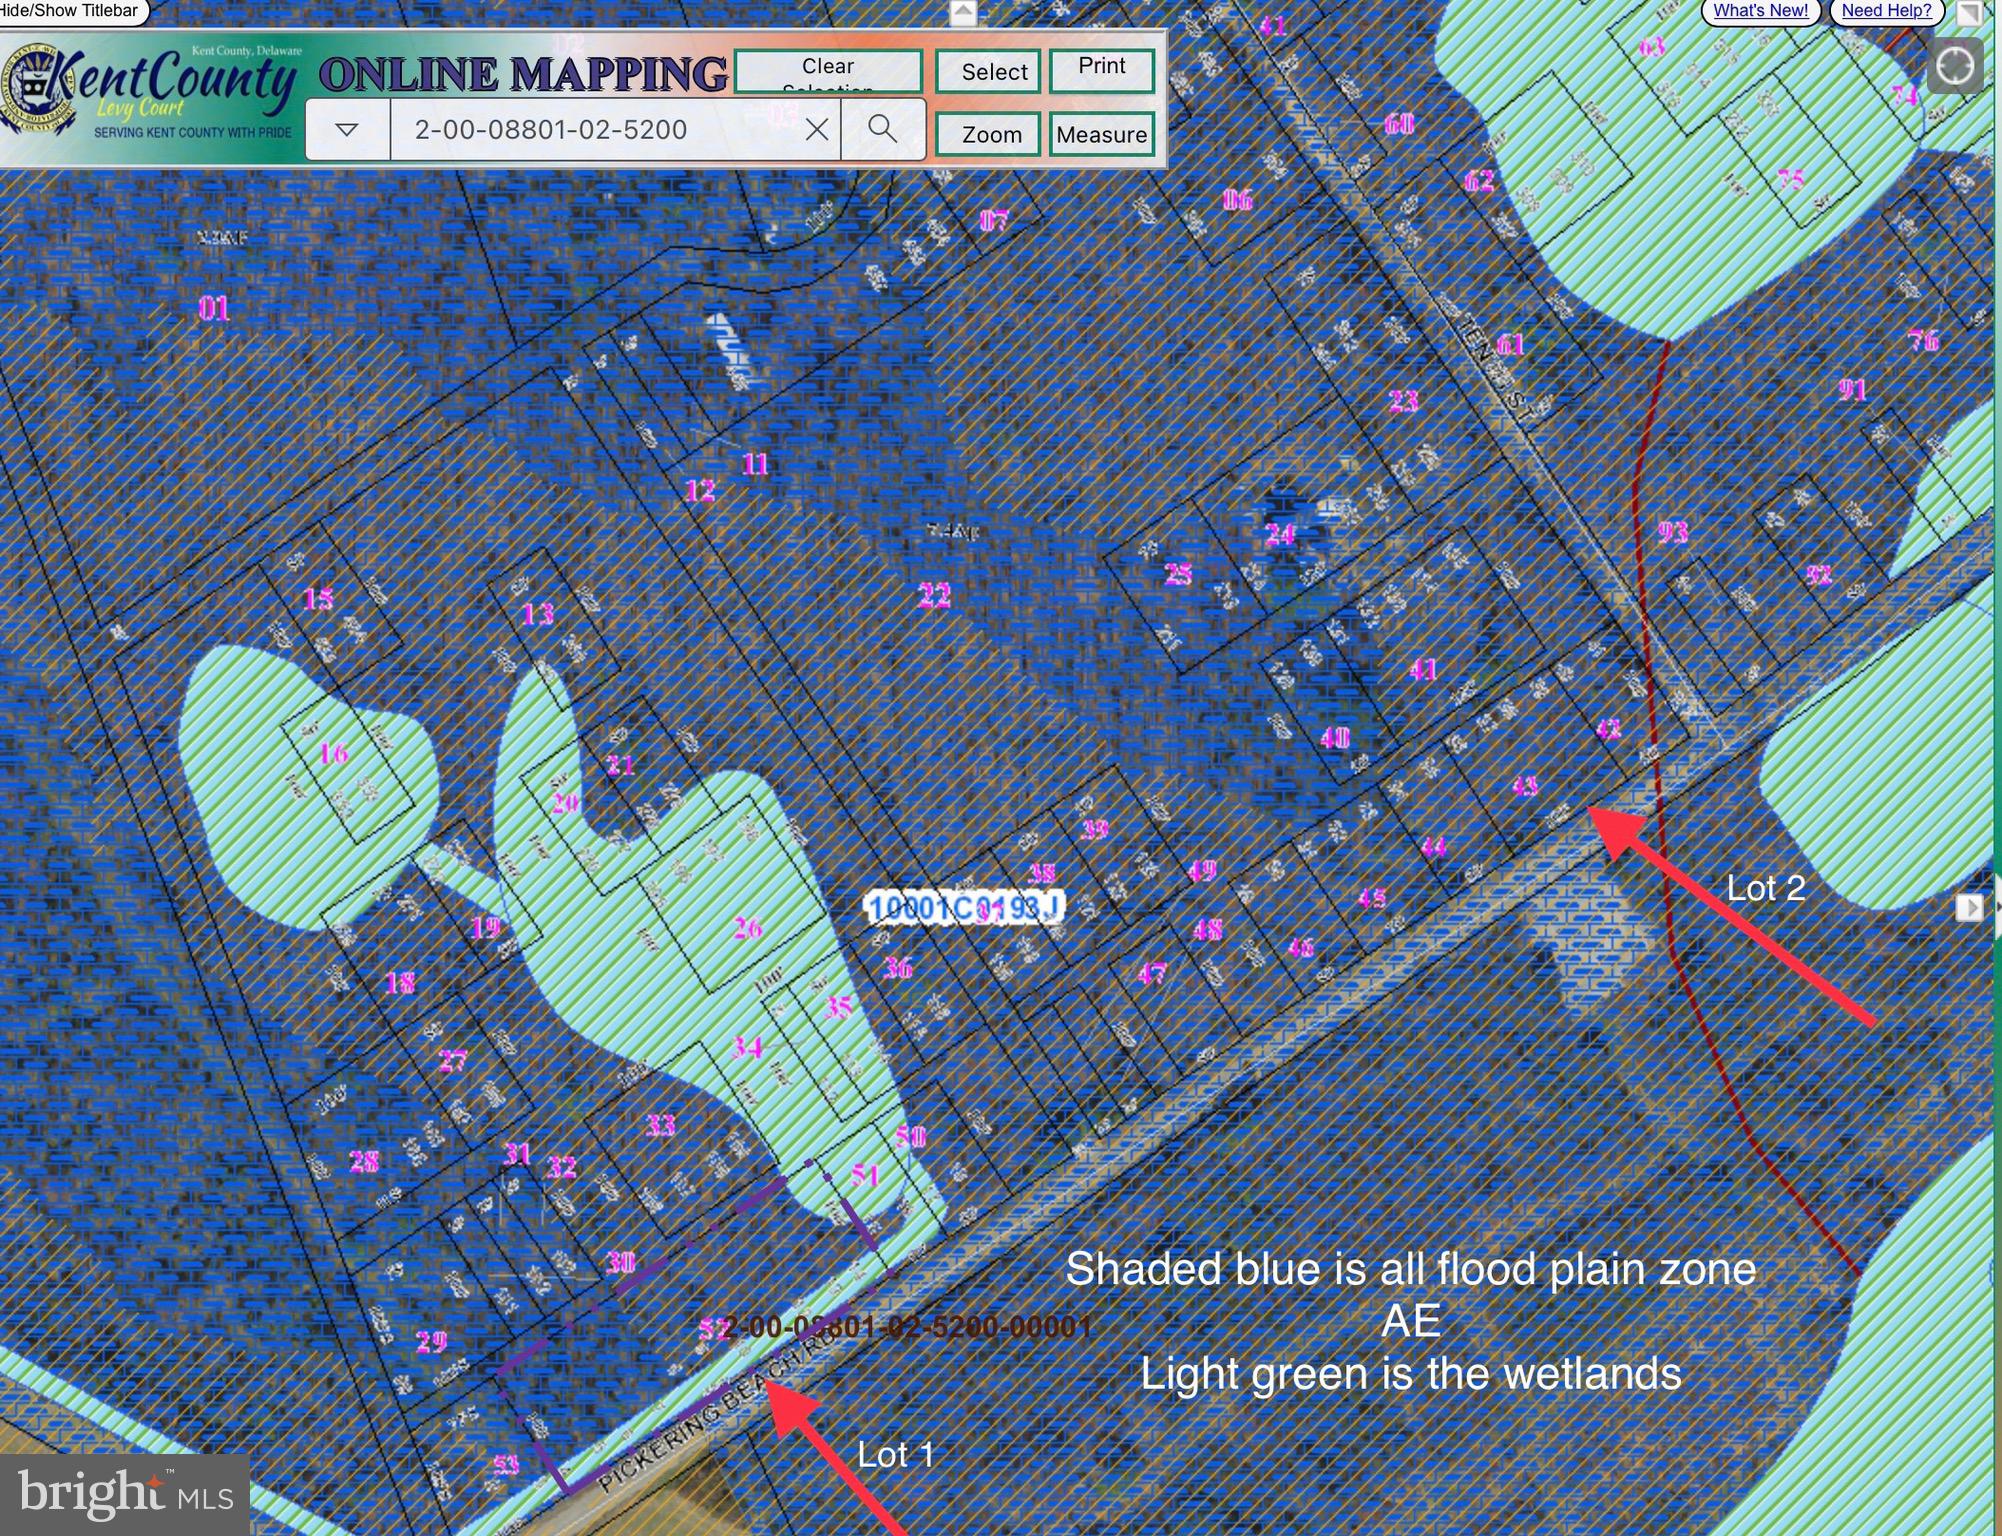Click the search magnifier icon
2002x1536 pixels.
882,129
